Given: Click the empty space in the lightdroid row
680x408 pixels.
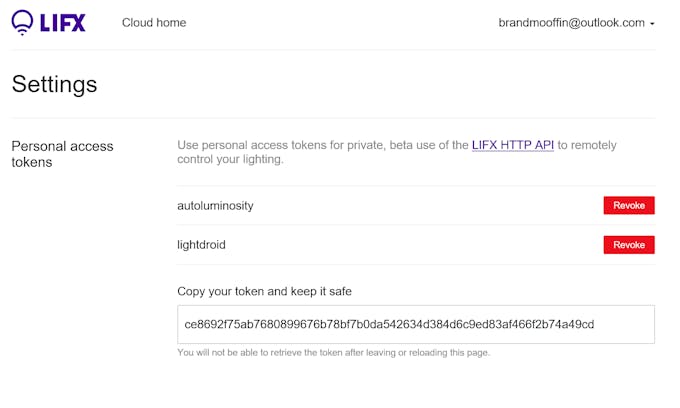Looking at the screenshot, I should click(x=420, y=245).
